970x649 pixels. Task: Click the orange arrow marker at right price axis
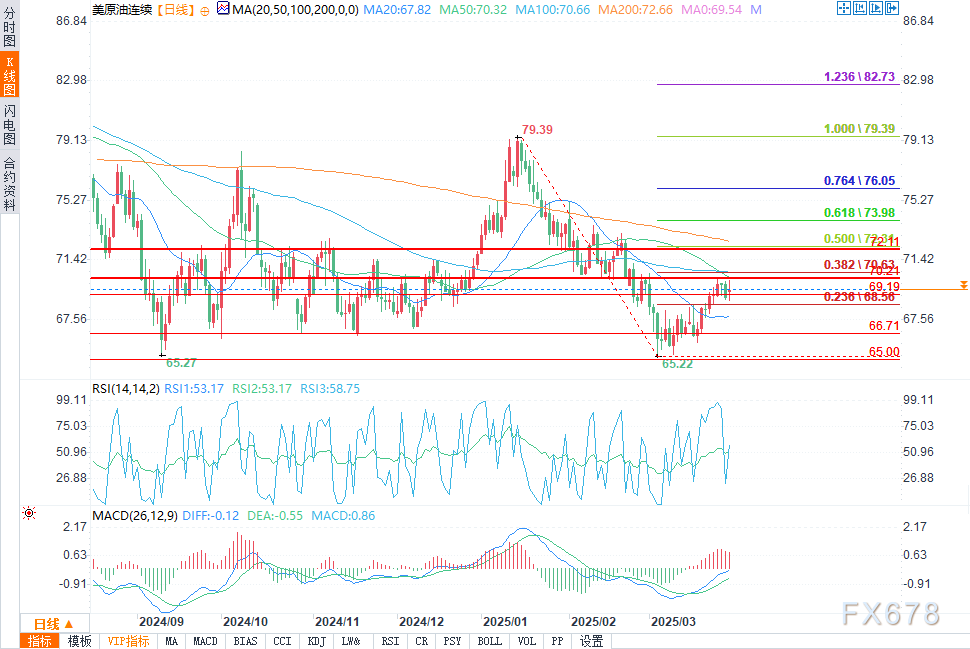961,287
